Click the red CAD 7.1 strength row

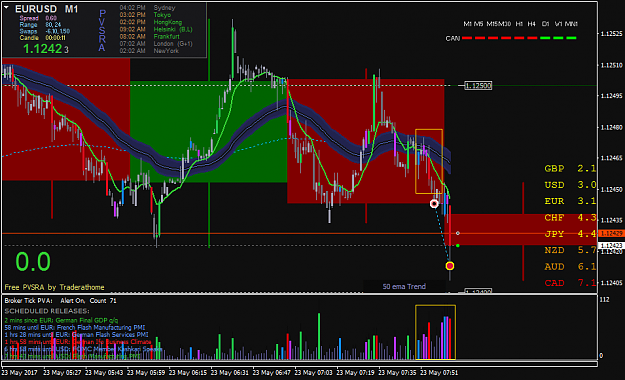570,283
